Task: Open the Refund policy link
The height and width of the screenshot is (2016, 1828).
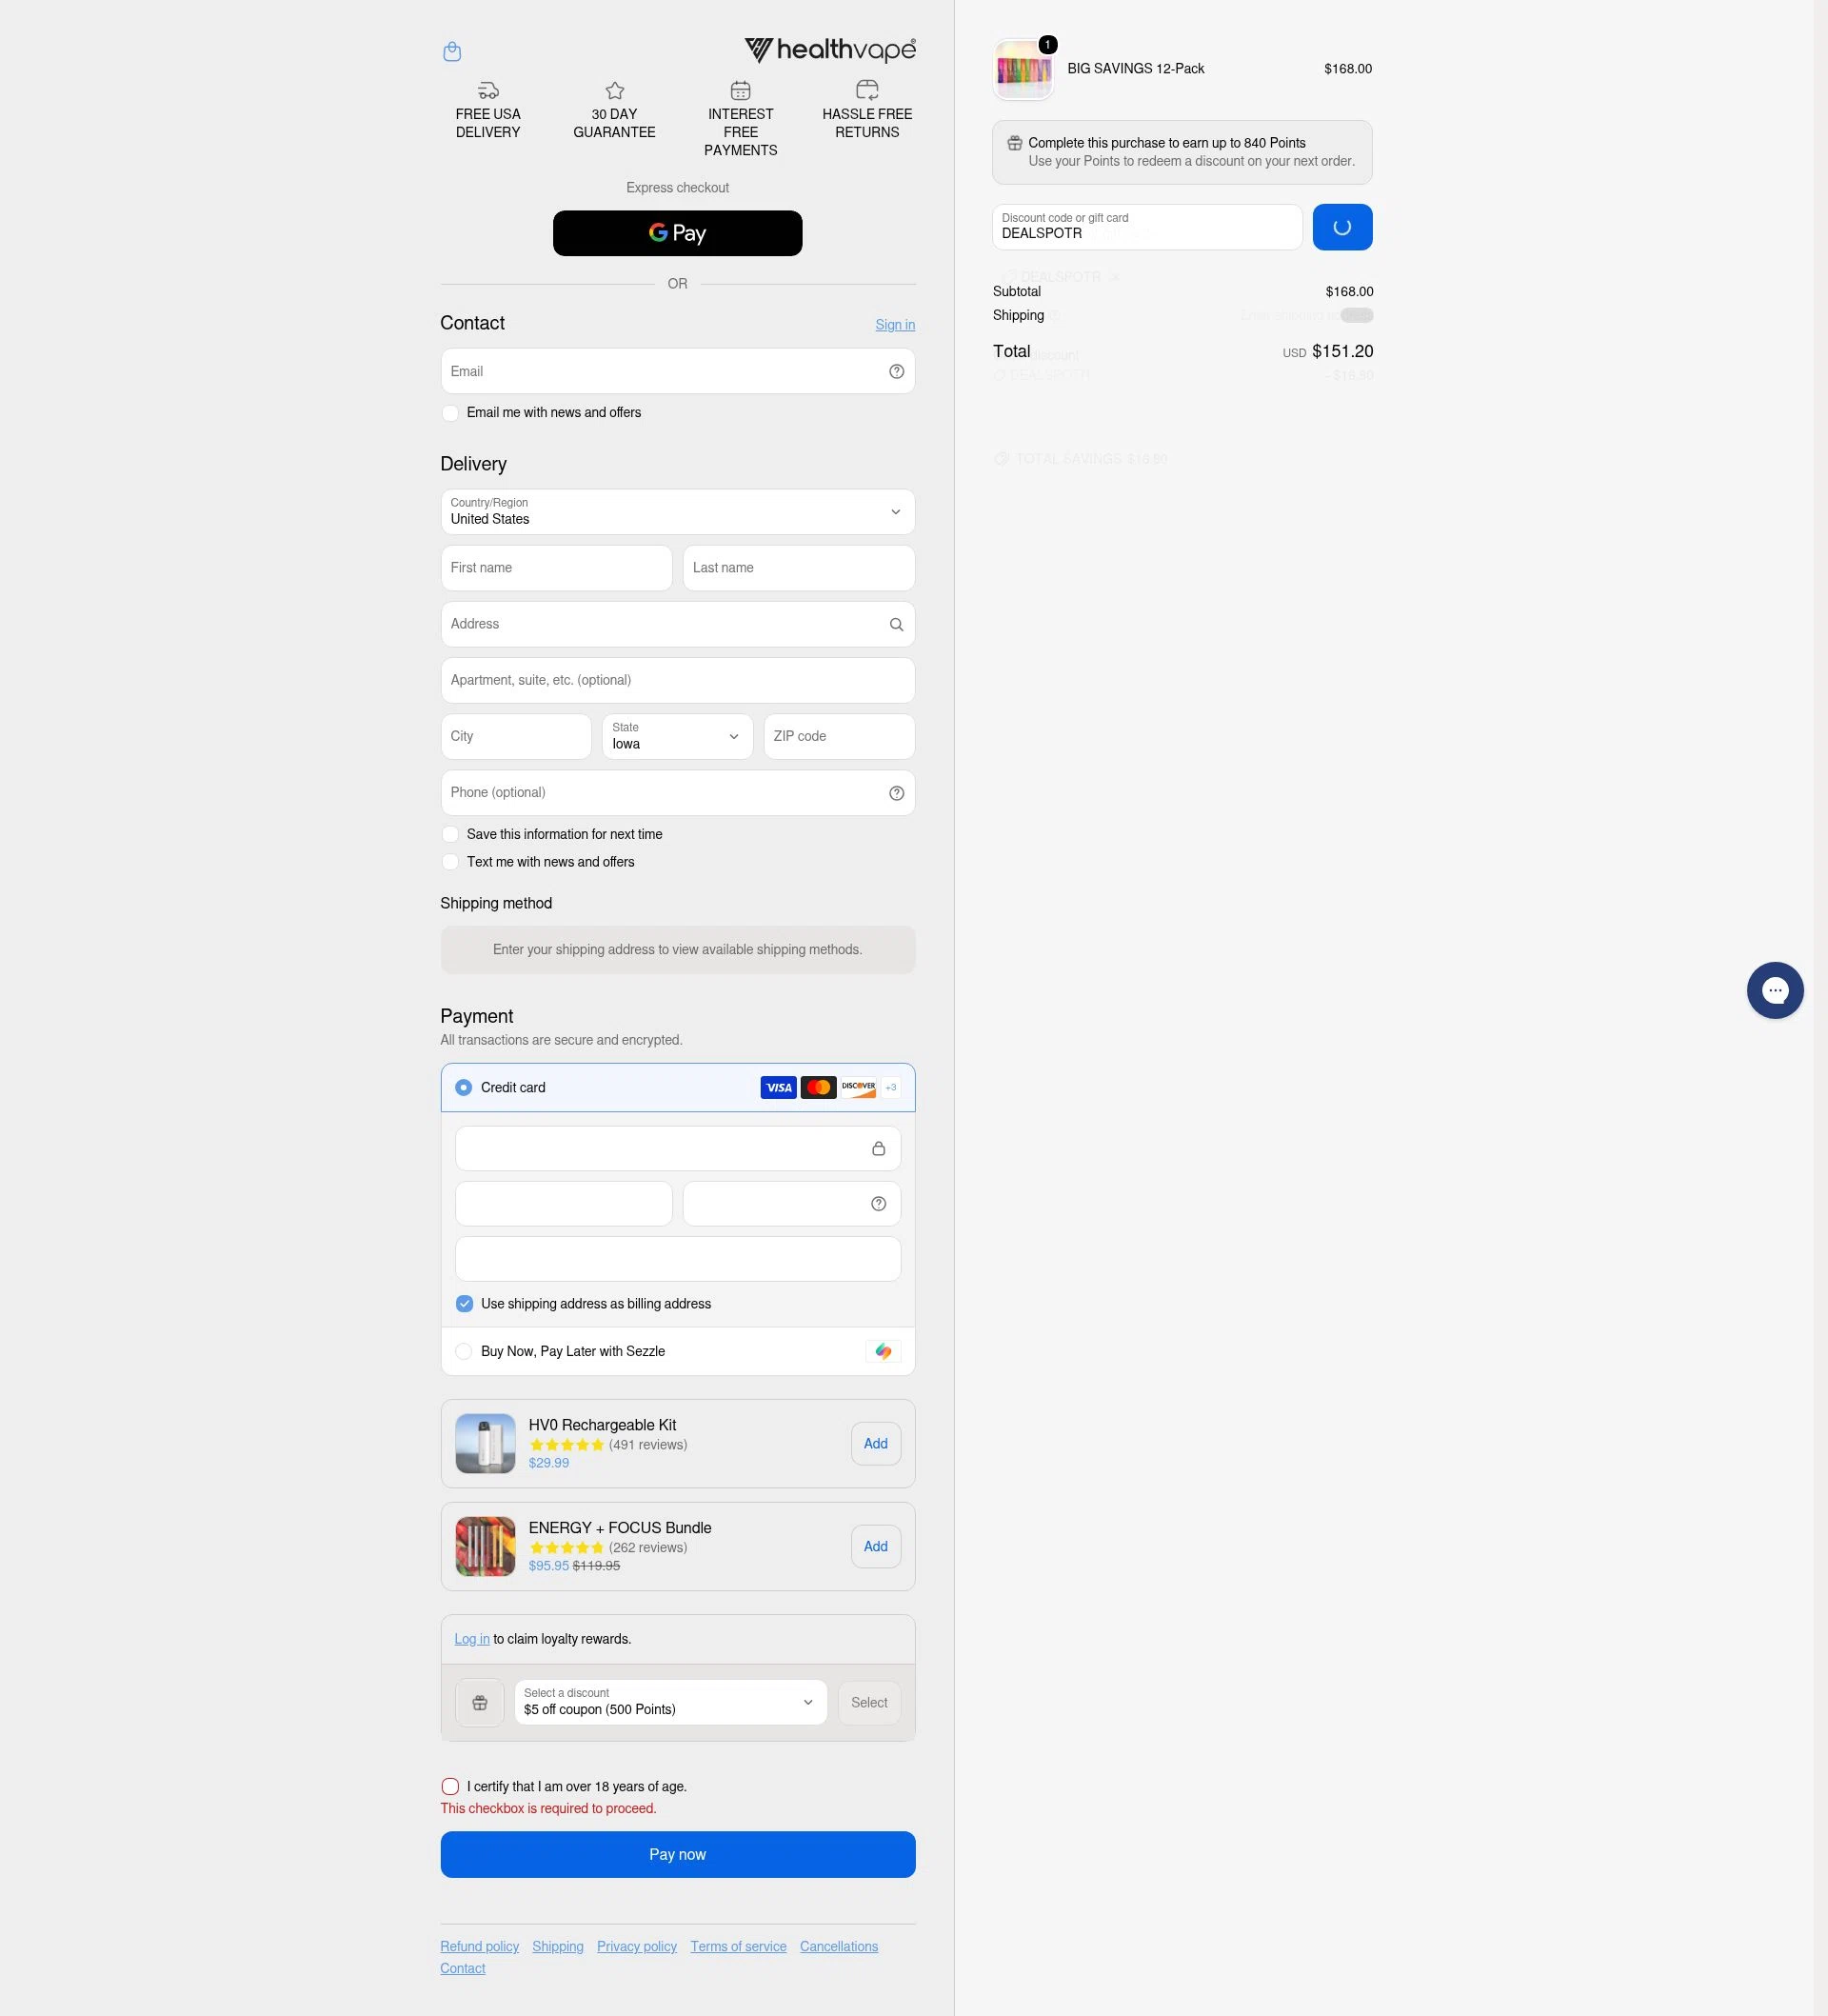Action: (480, 1947)
